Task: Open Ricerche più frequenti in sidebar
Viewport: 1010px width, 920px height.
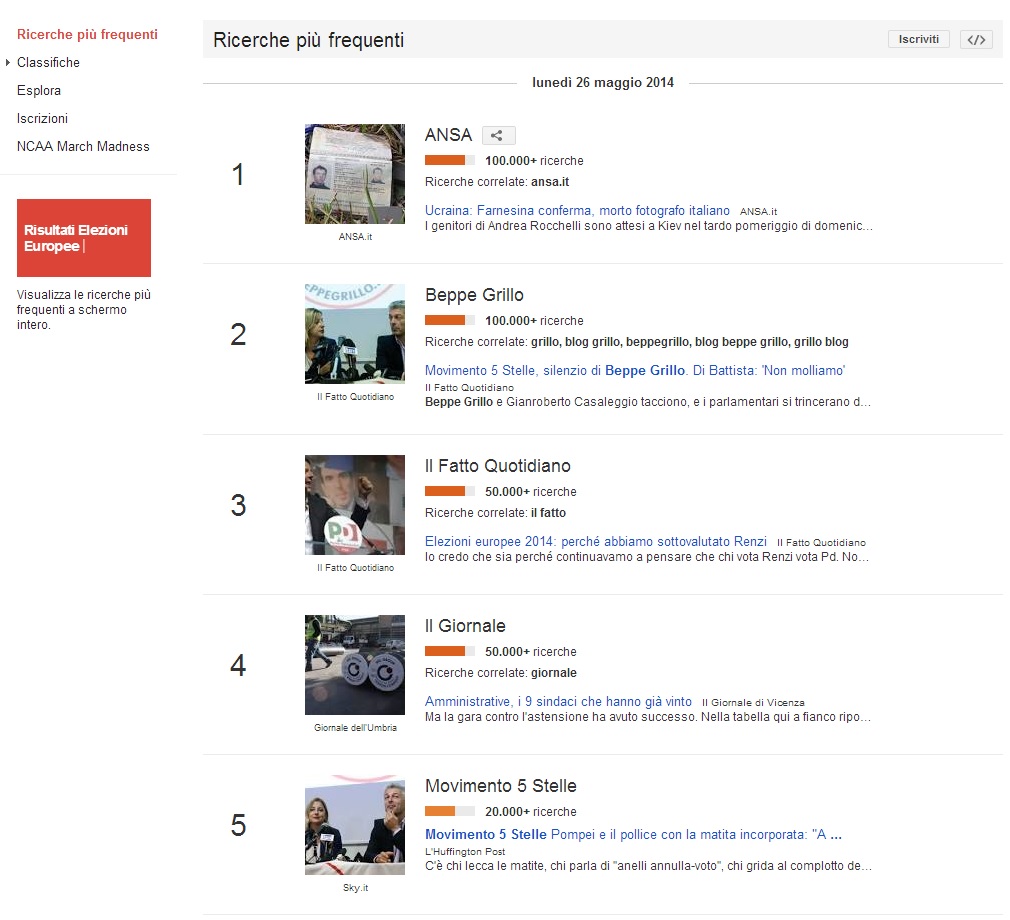Action: click(x=87, y=35)
